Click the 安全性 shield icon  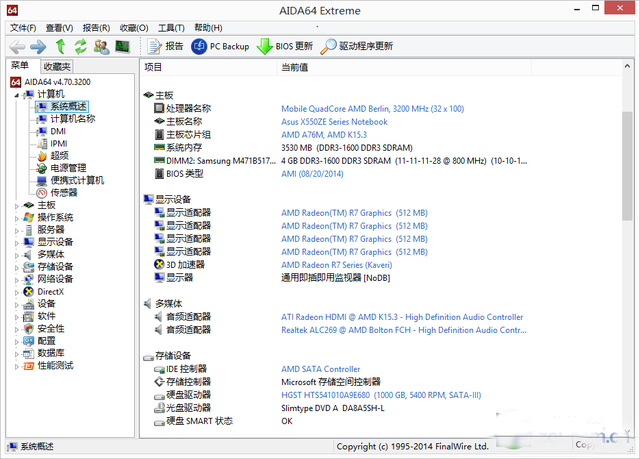click(29, 328)
